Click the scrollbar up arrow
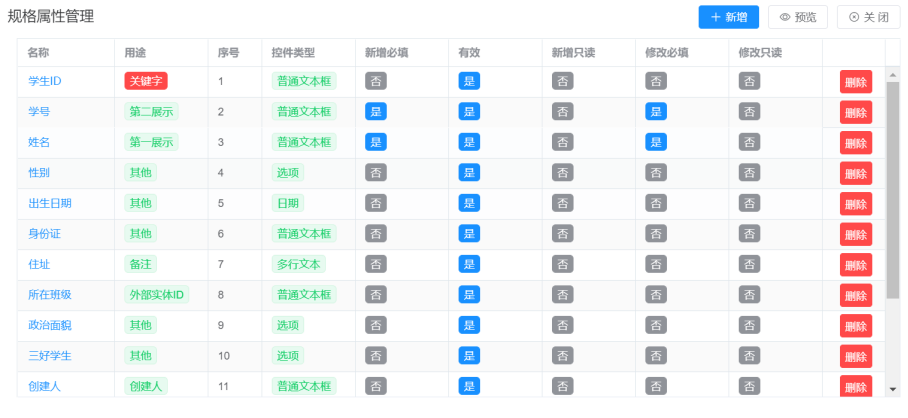Viewport: 908px width, 418px height. pyautogui.click(x=893, y=75)
